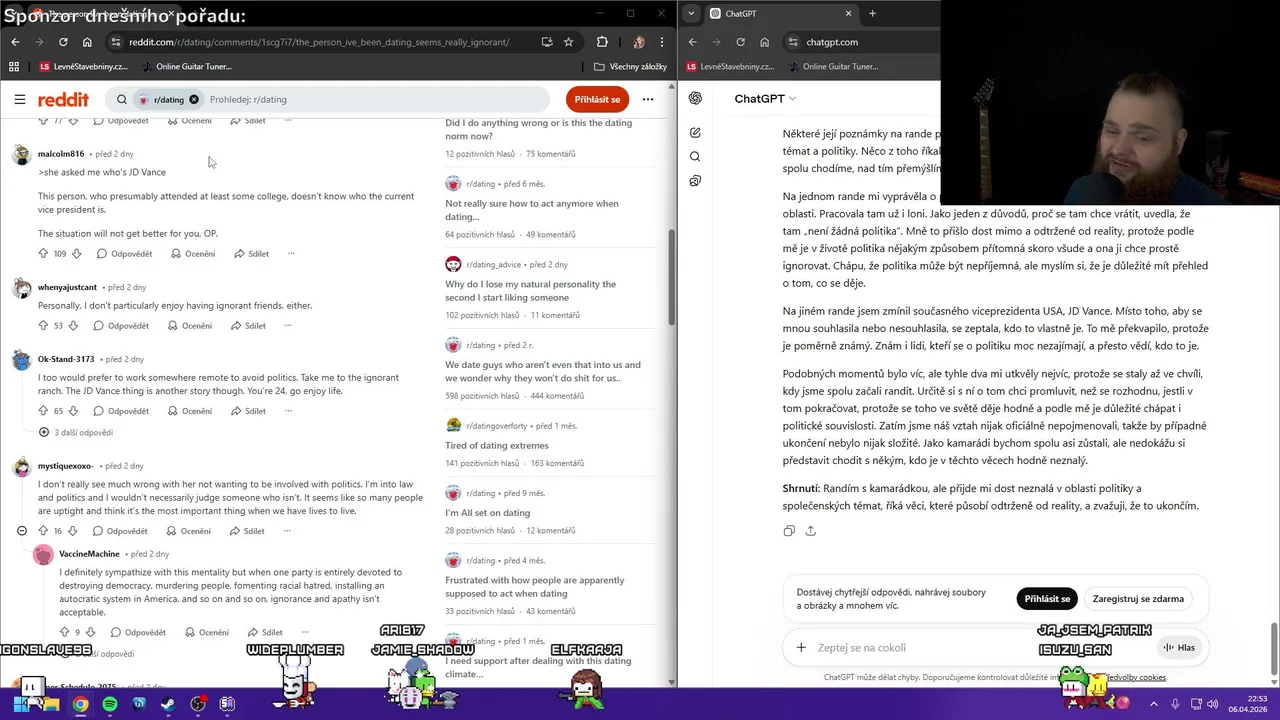The image size is (1280, 720).
Task: Downvote VaccineMachine's comment
Action: pos(92,632)
